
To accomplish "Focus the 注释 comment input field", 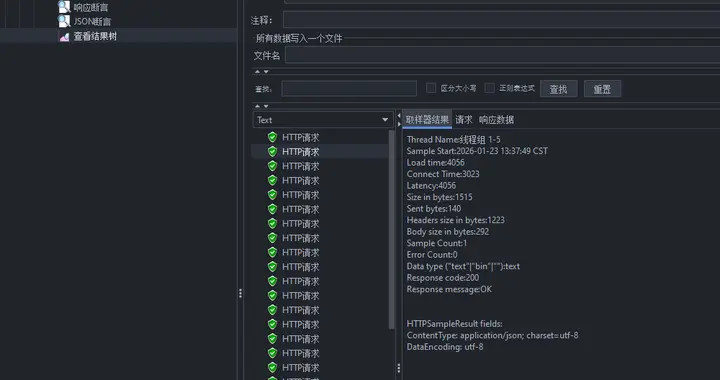I will pyautogui.click(x=501, y=20).
